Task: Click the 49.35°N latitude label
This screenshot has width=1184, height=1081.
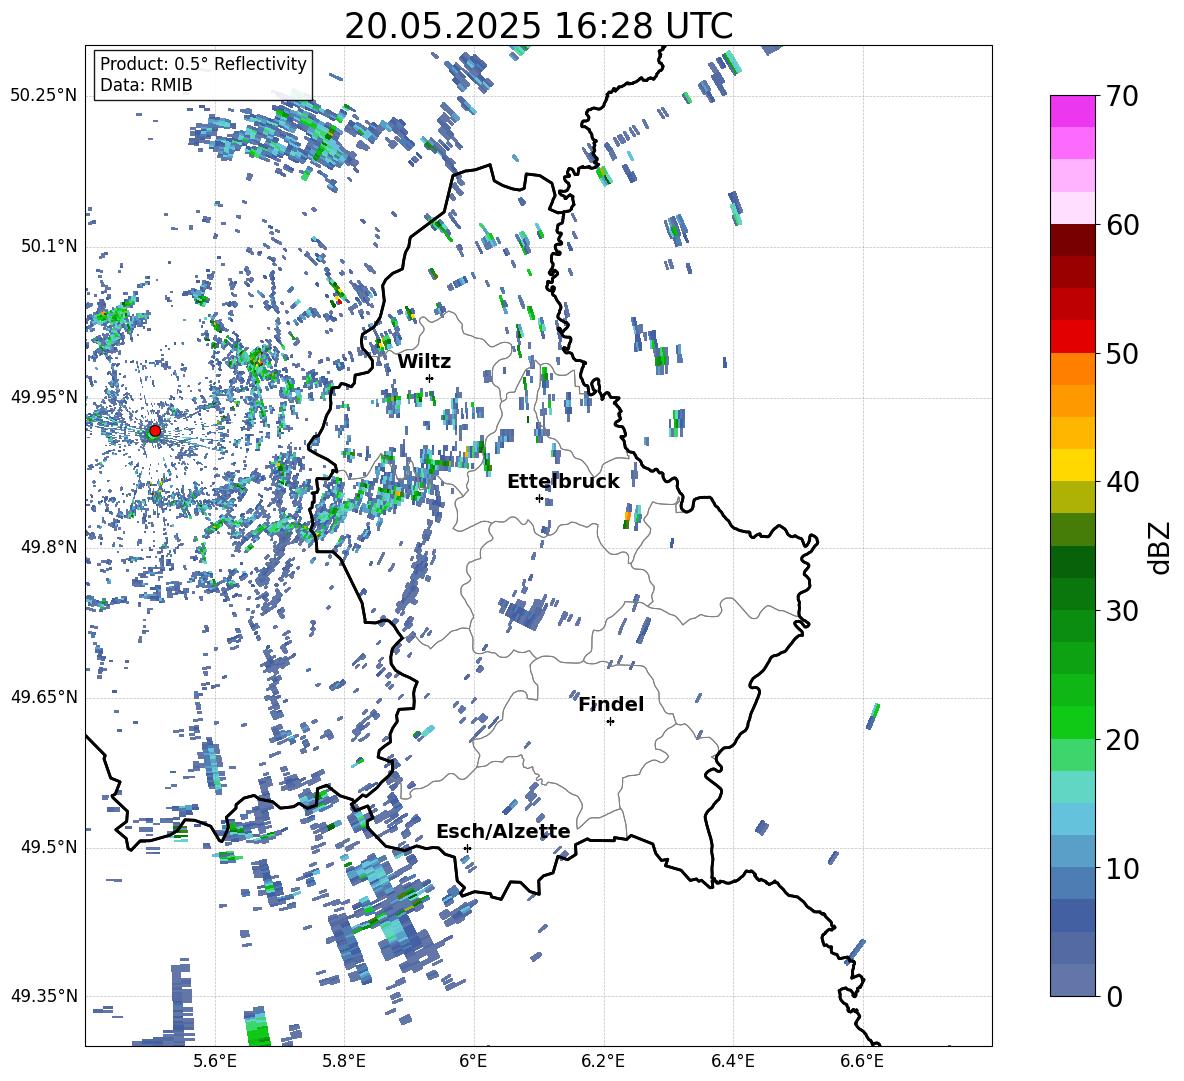Action: (44, 996)
